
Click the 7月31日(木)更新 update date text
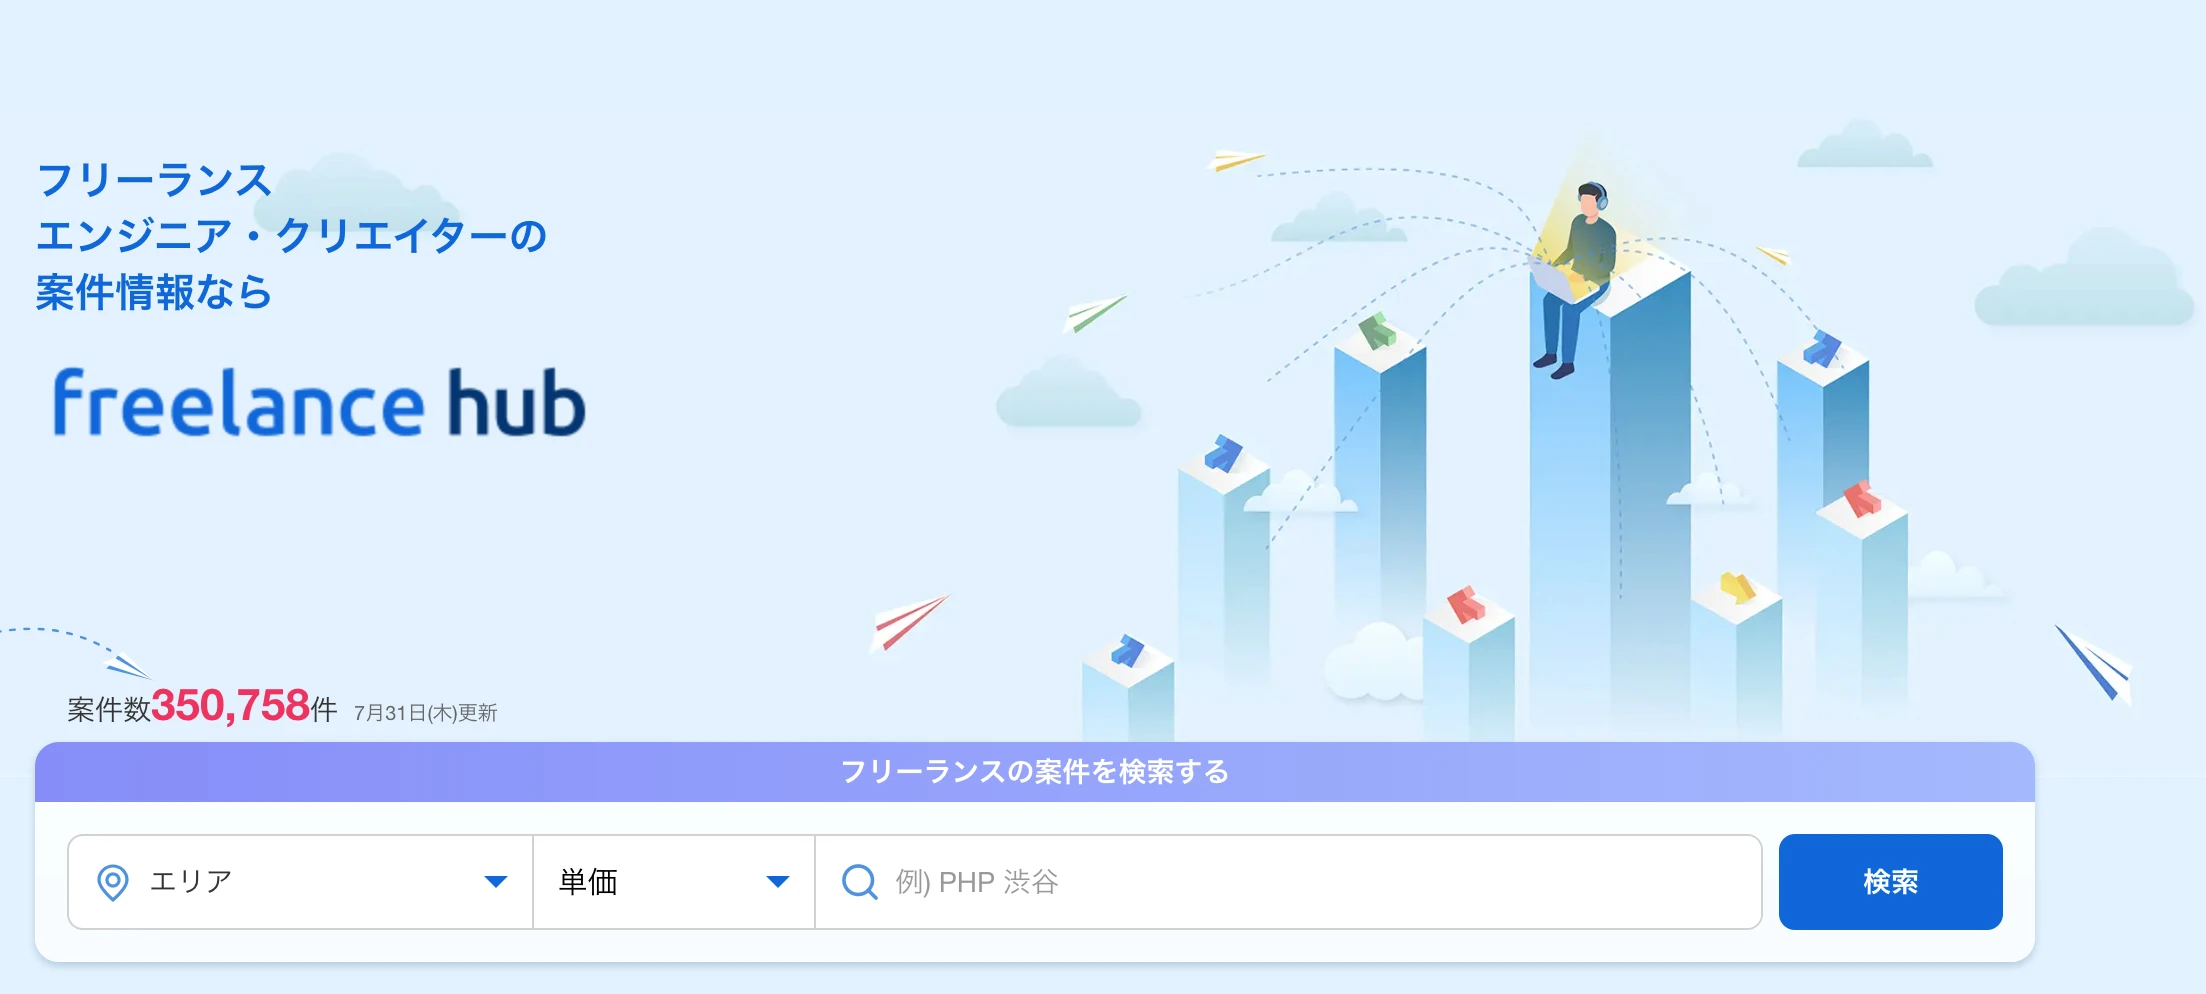click(425, 713)
